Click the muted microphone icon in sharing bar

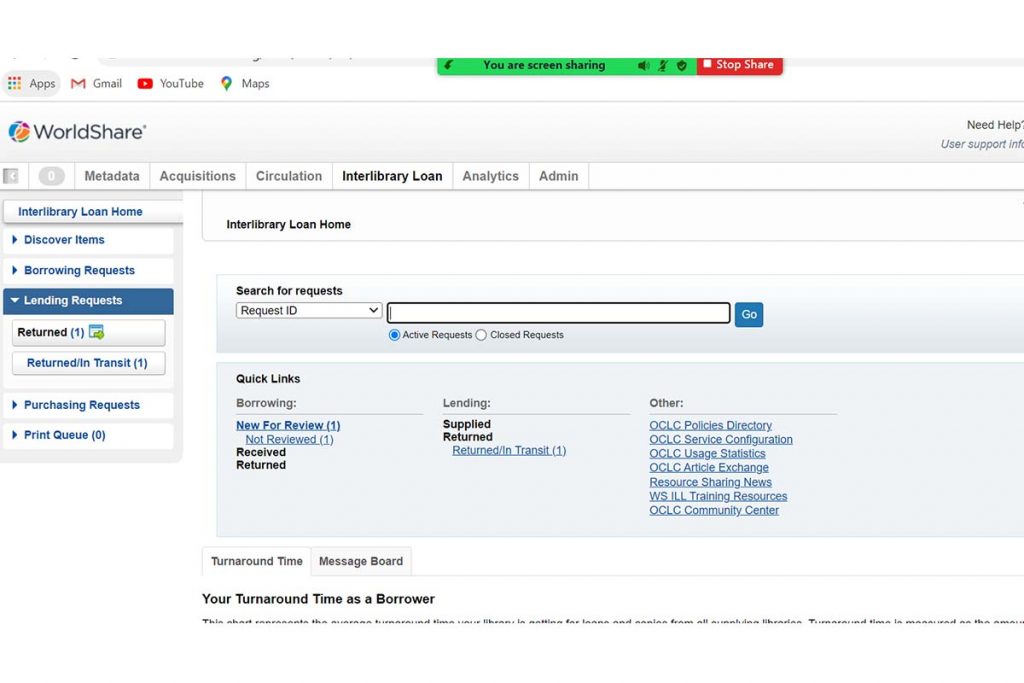click(x=662, y=65)
